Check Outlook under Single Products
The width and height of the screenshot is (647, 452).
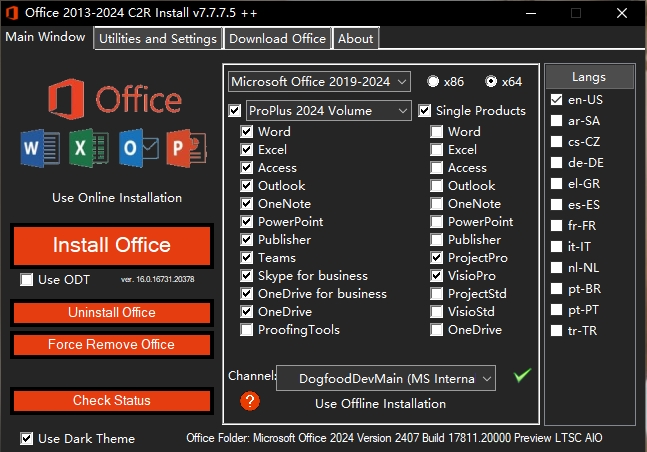coord(437,185)
